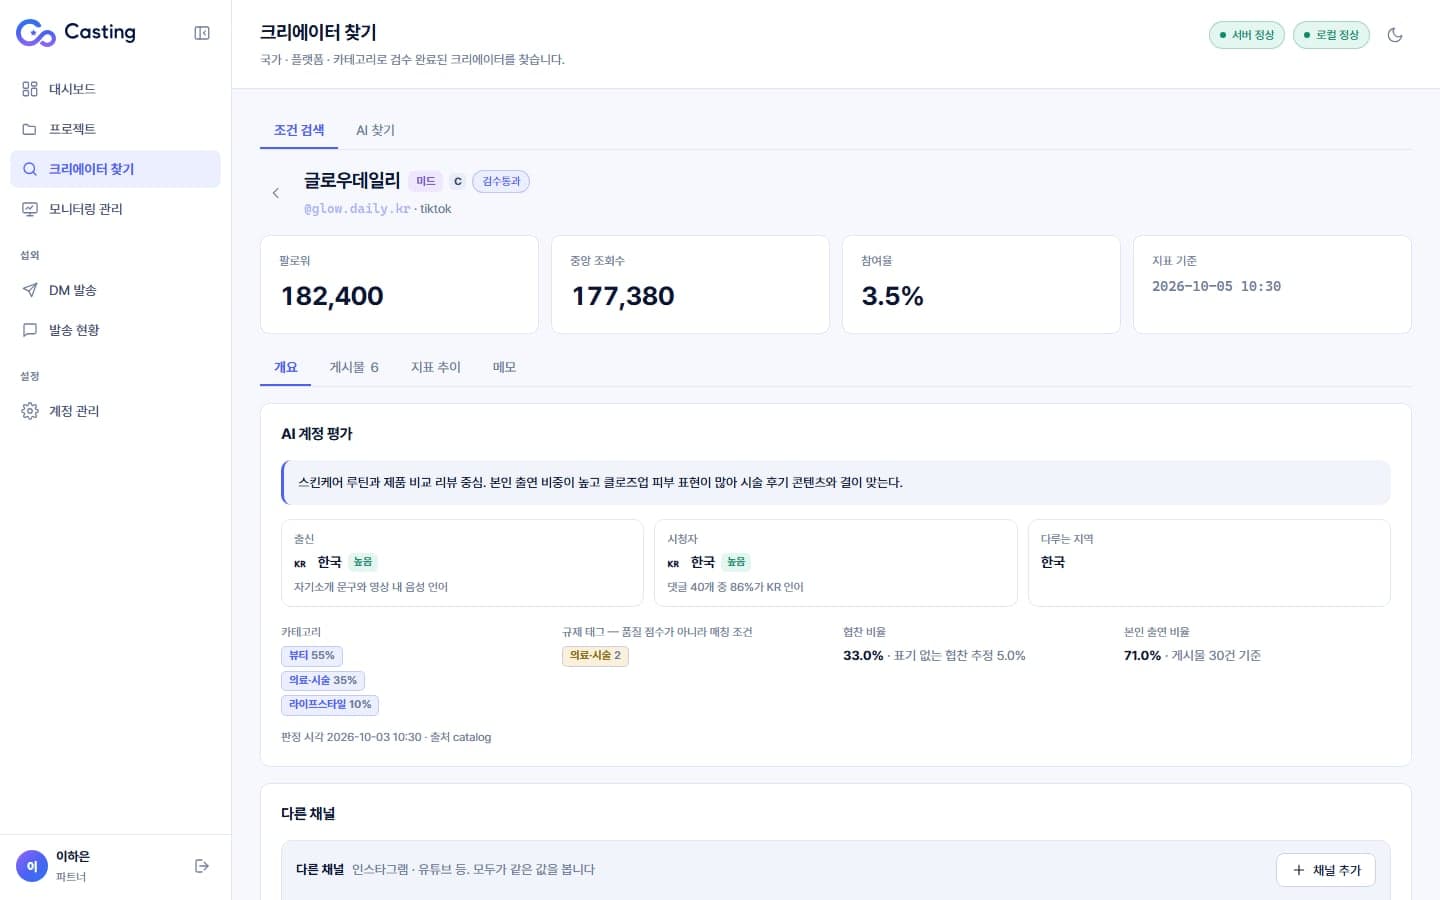The width and height of the screenshot is (1440, 900).
Task: Click the 미드 tier badge
Action: pyautogui.click(x=426, y=181)
